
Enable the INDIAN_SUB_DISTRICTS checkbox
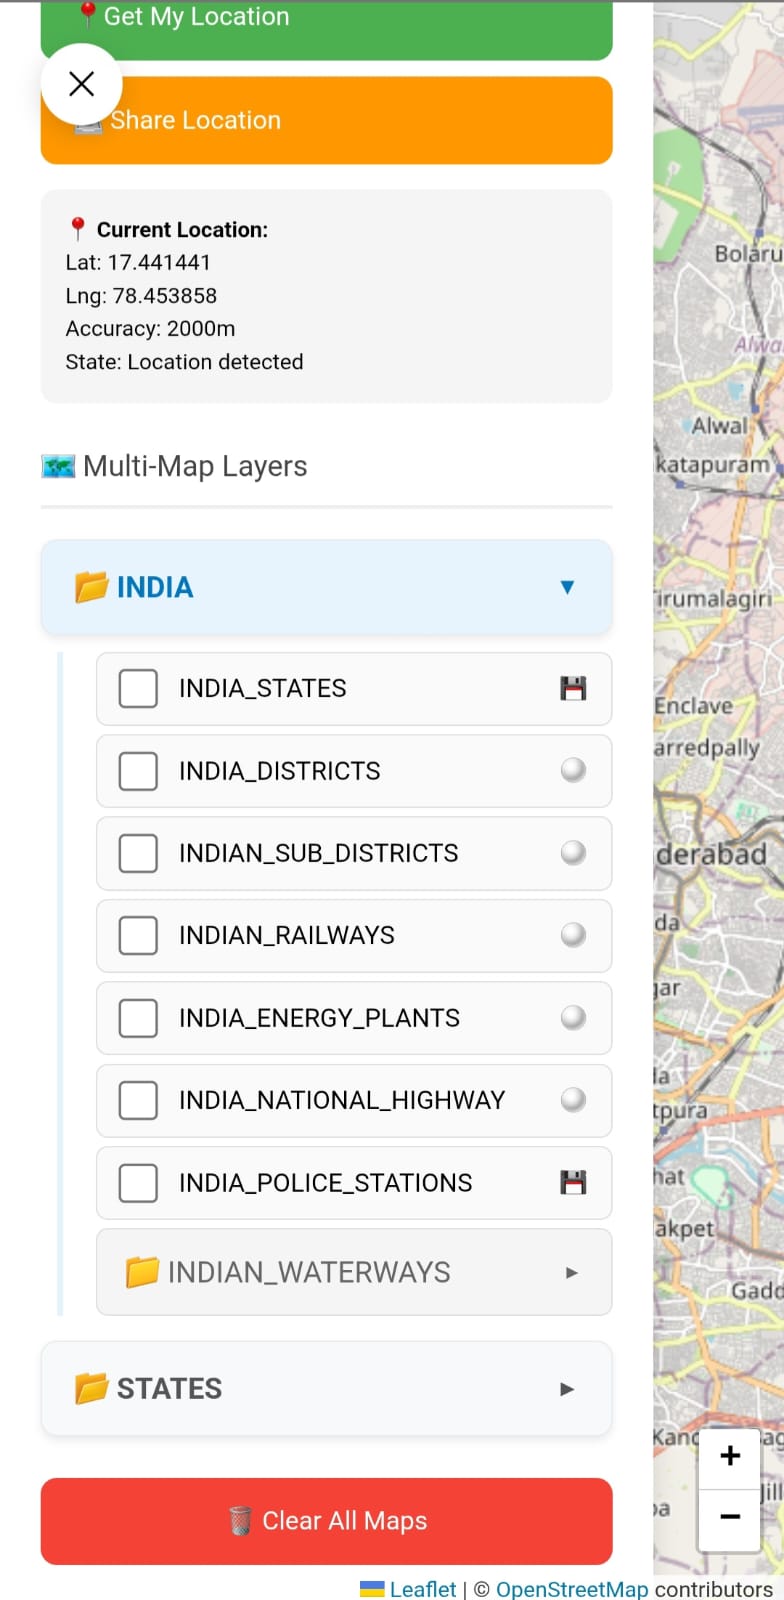click(138, 853)
